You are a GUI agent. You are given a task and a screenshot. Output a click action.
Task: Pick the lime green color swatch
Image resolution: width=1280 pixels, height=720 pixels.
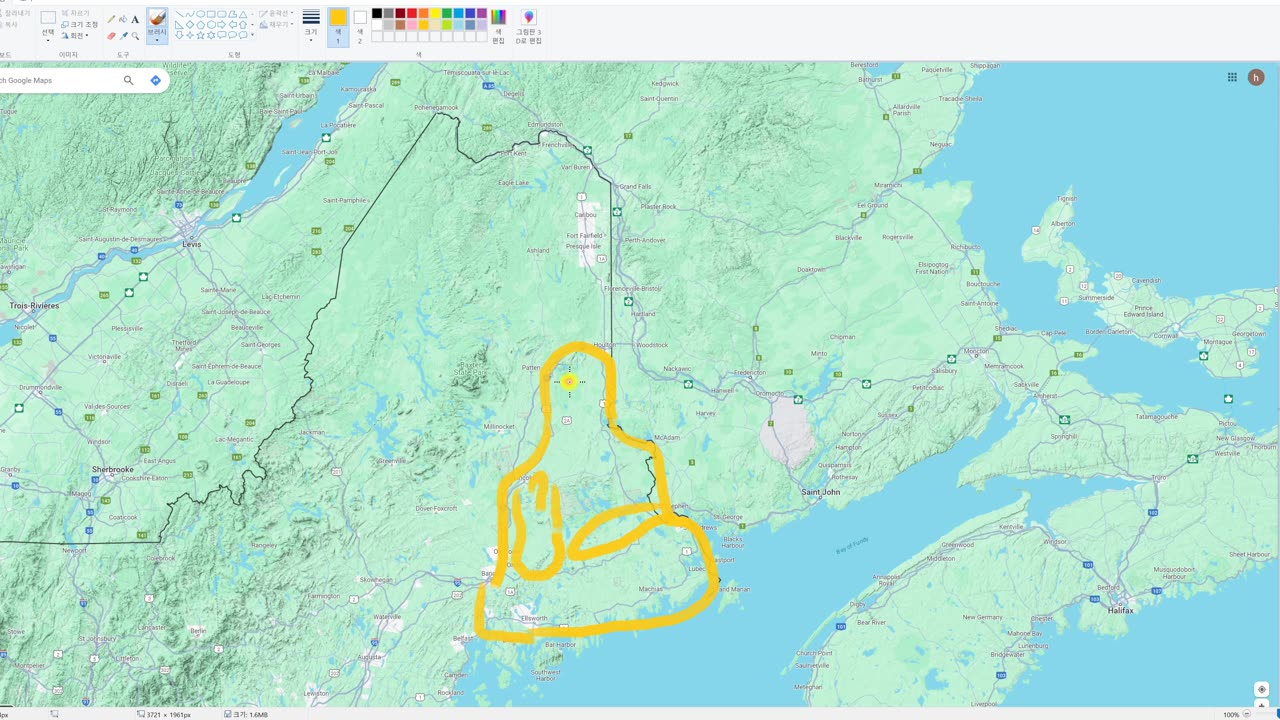[x=447, y=25]
